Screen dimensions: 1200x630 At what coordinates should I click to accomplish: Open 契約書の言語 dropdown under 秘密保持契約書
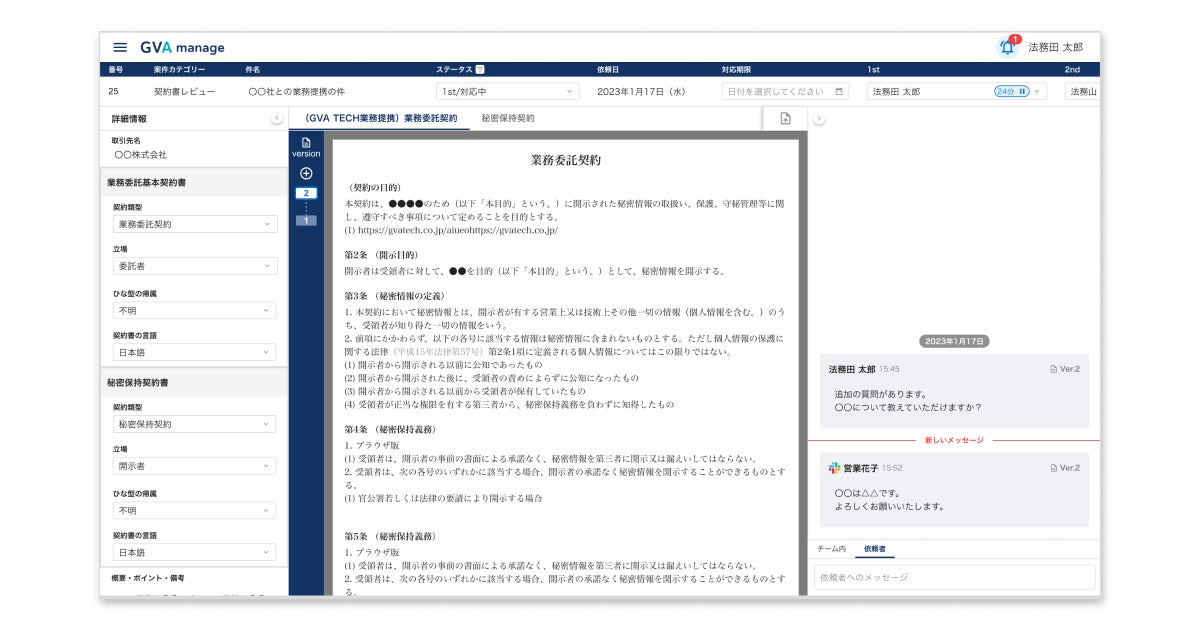[195, 552]
